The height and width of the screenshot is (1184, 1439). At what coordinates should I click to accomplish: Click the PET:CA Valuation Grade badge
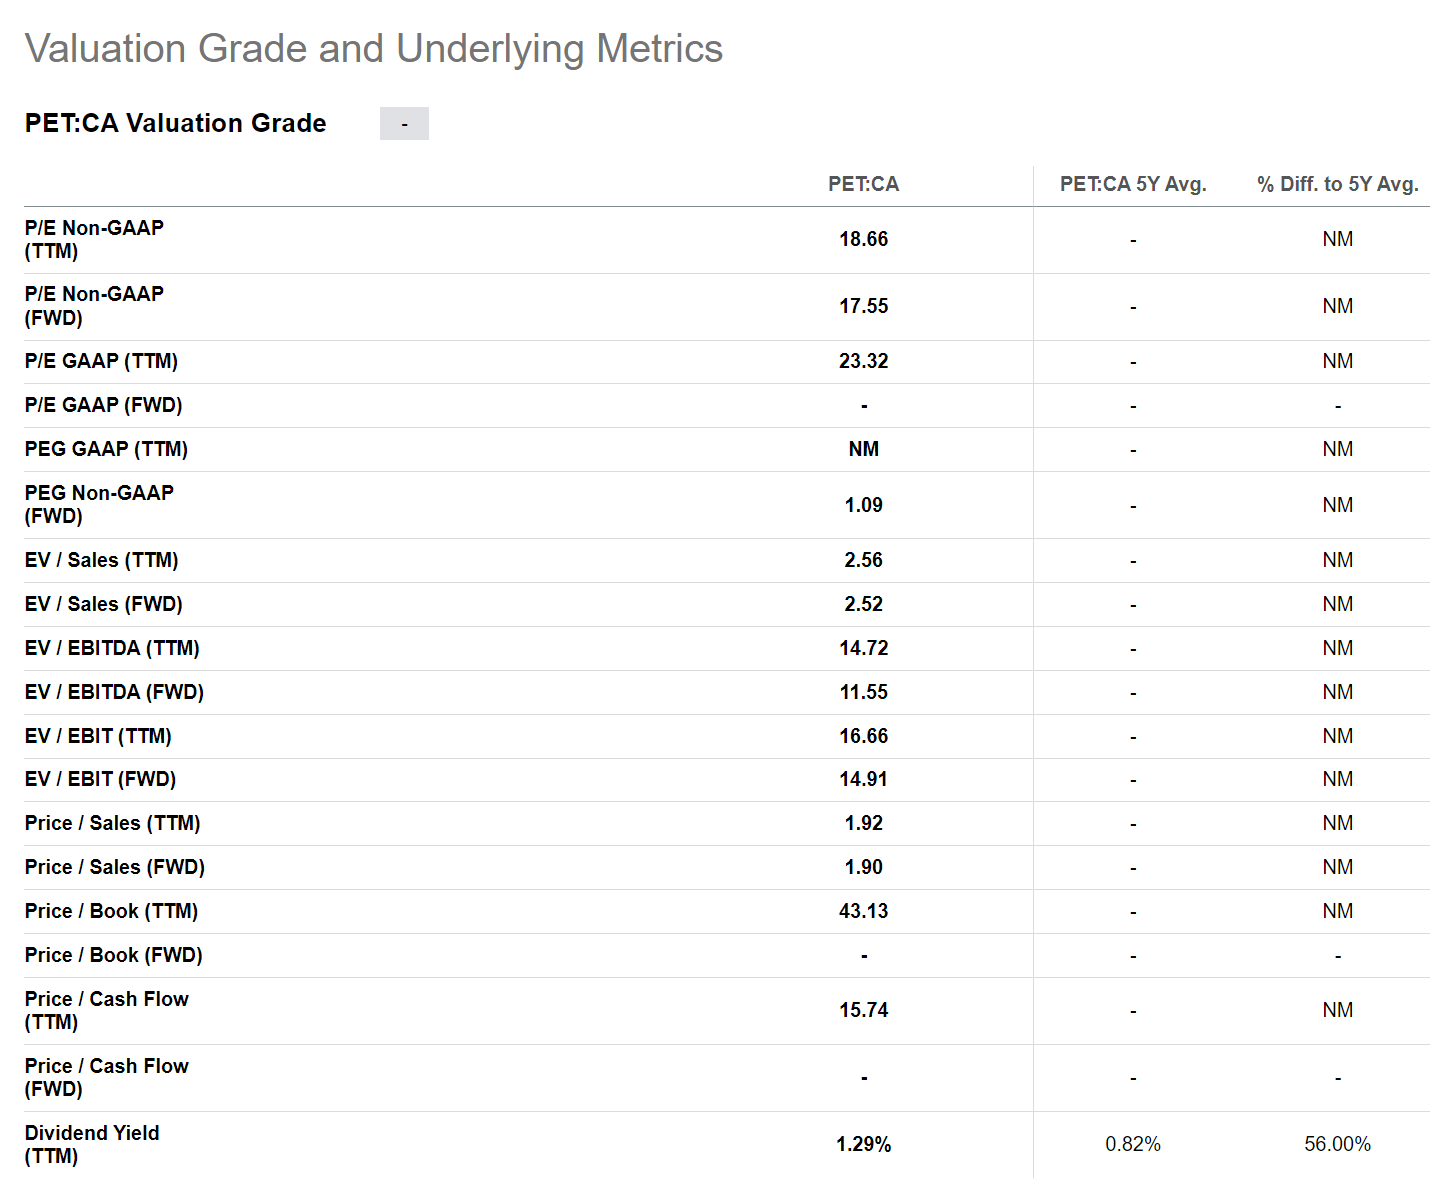[x=404, y=124]
